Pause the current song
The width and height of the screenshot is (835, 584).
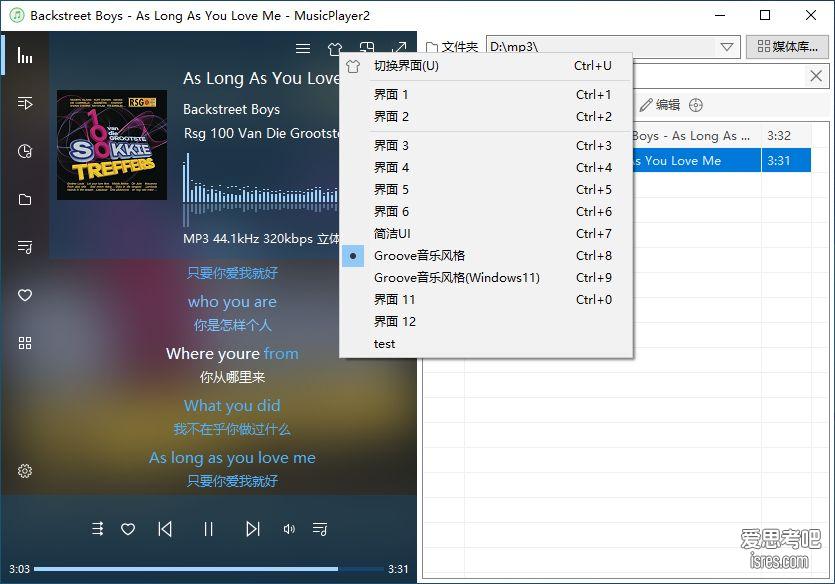pos(208,529)
